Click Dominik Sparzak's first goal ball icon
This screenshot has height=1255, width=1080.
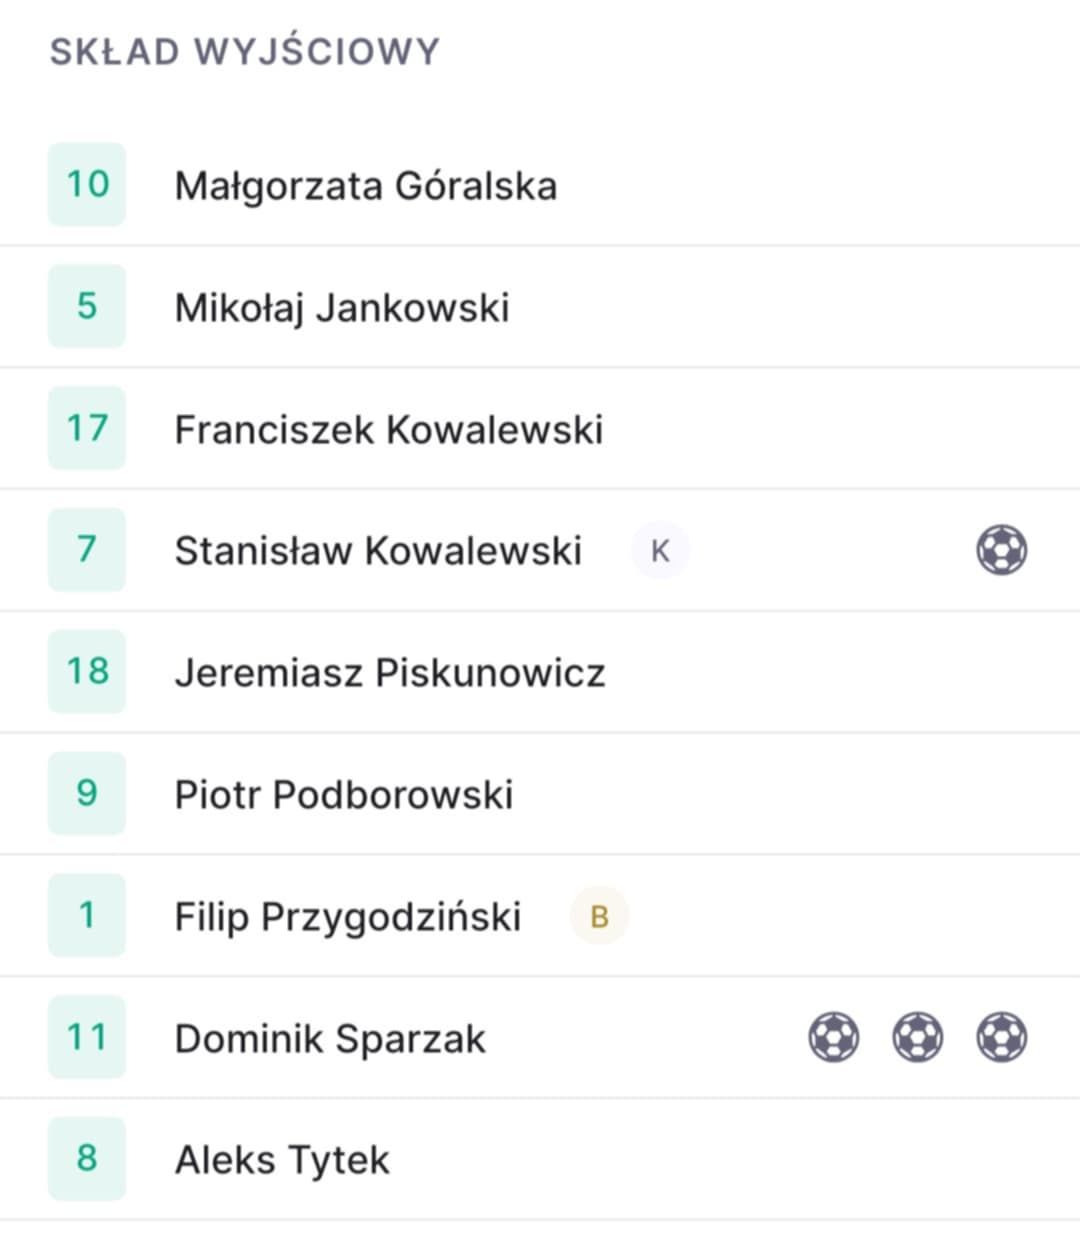[833, 1037]
